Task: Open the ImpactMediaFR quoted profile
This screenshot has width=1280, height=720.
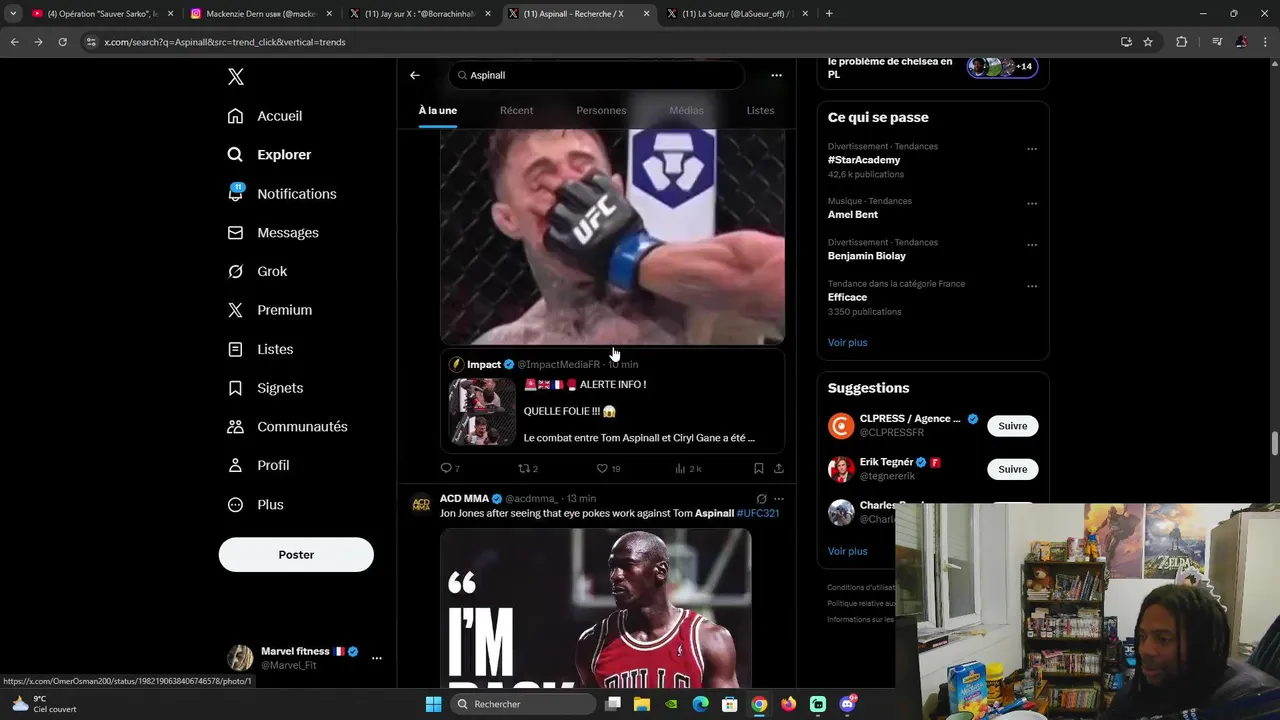Action: click(x=558, y=365)
